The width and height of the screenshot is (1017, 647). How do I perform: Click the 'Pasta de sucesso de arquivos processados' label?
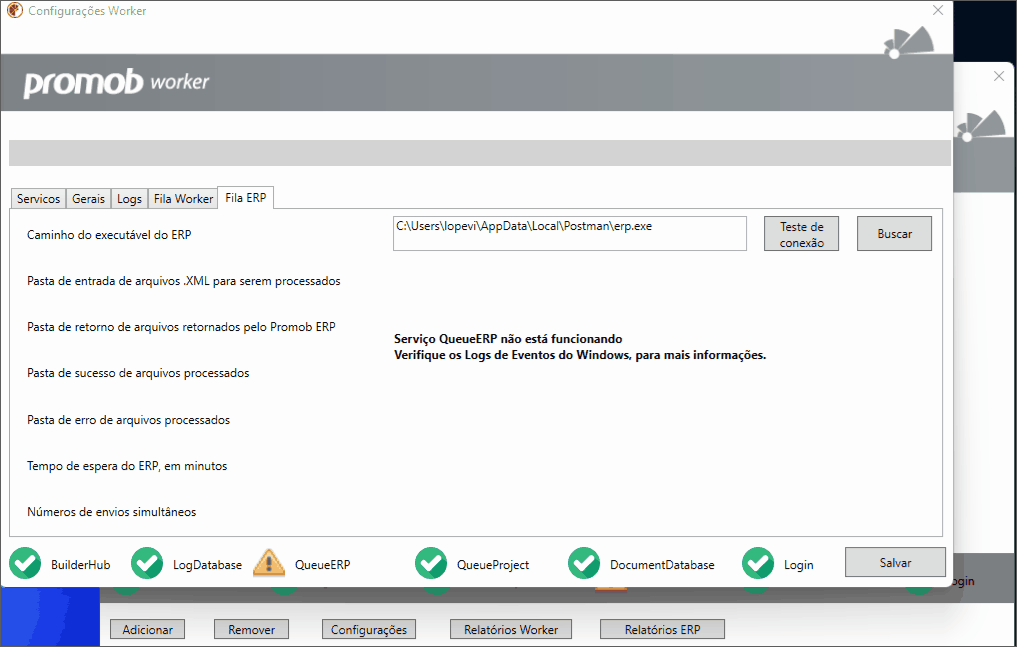coord(138,373)
